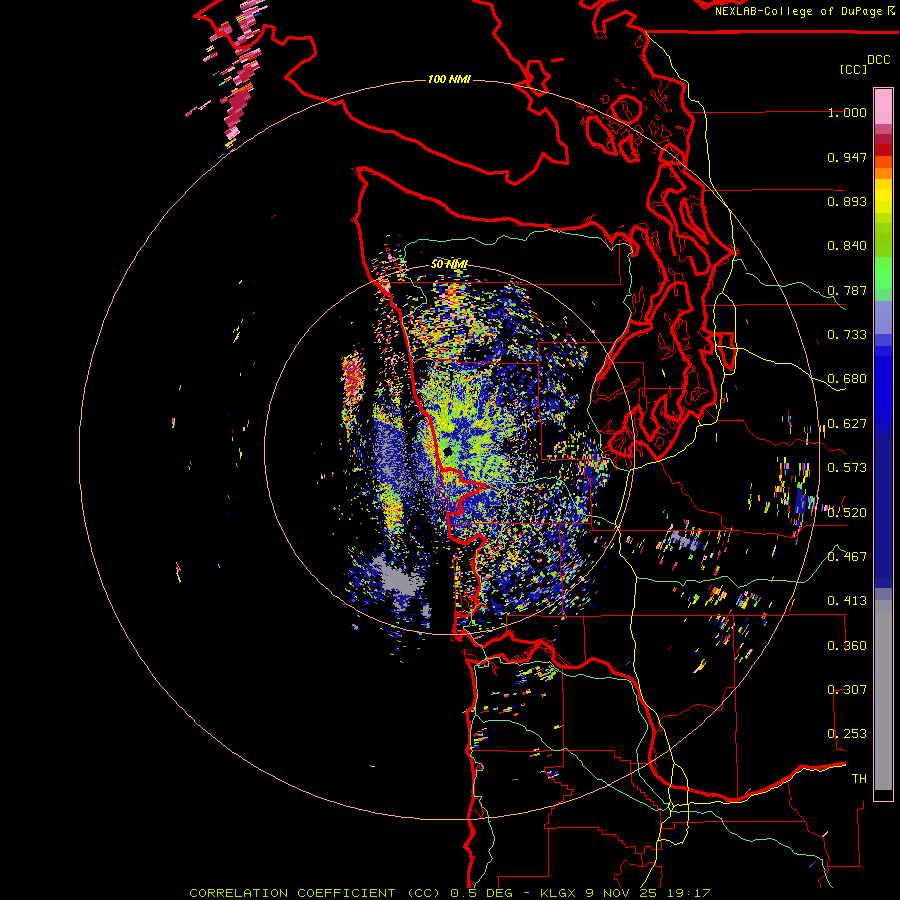Click the 0.893 scale value
900x900 pixels.
tap(847, 201)
